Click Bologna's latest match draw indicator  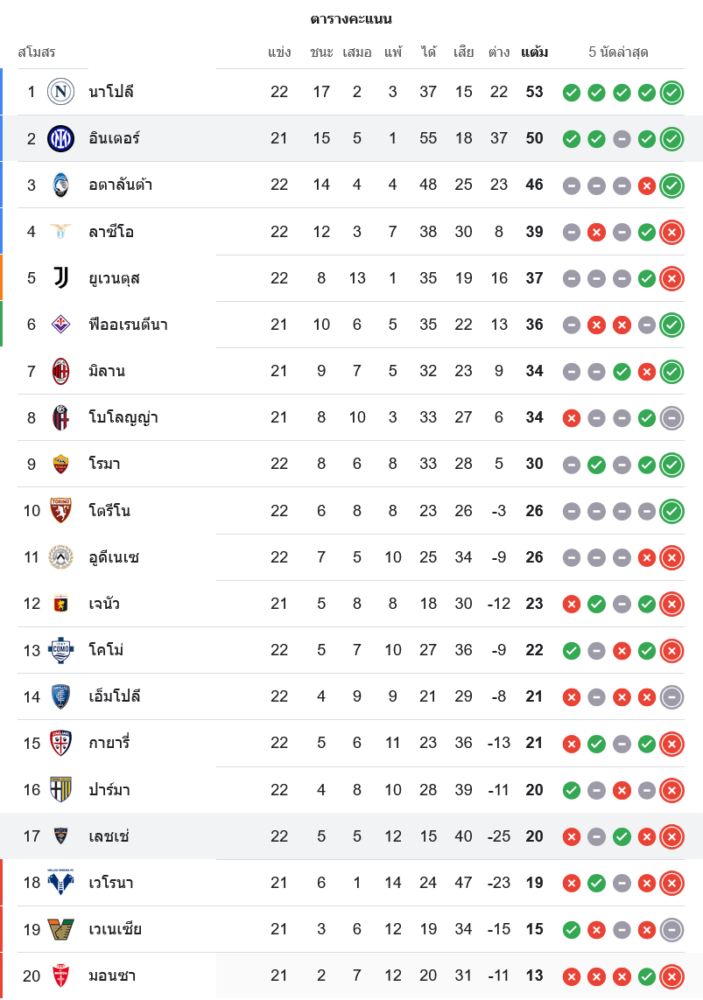(x=672, y=418)
